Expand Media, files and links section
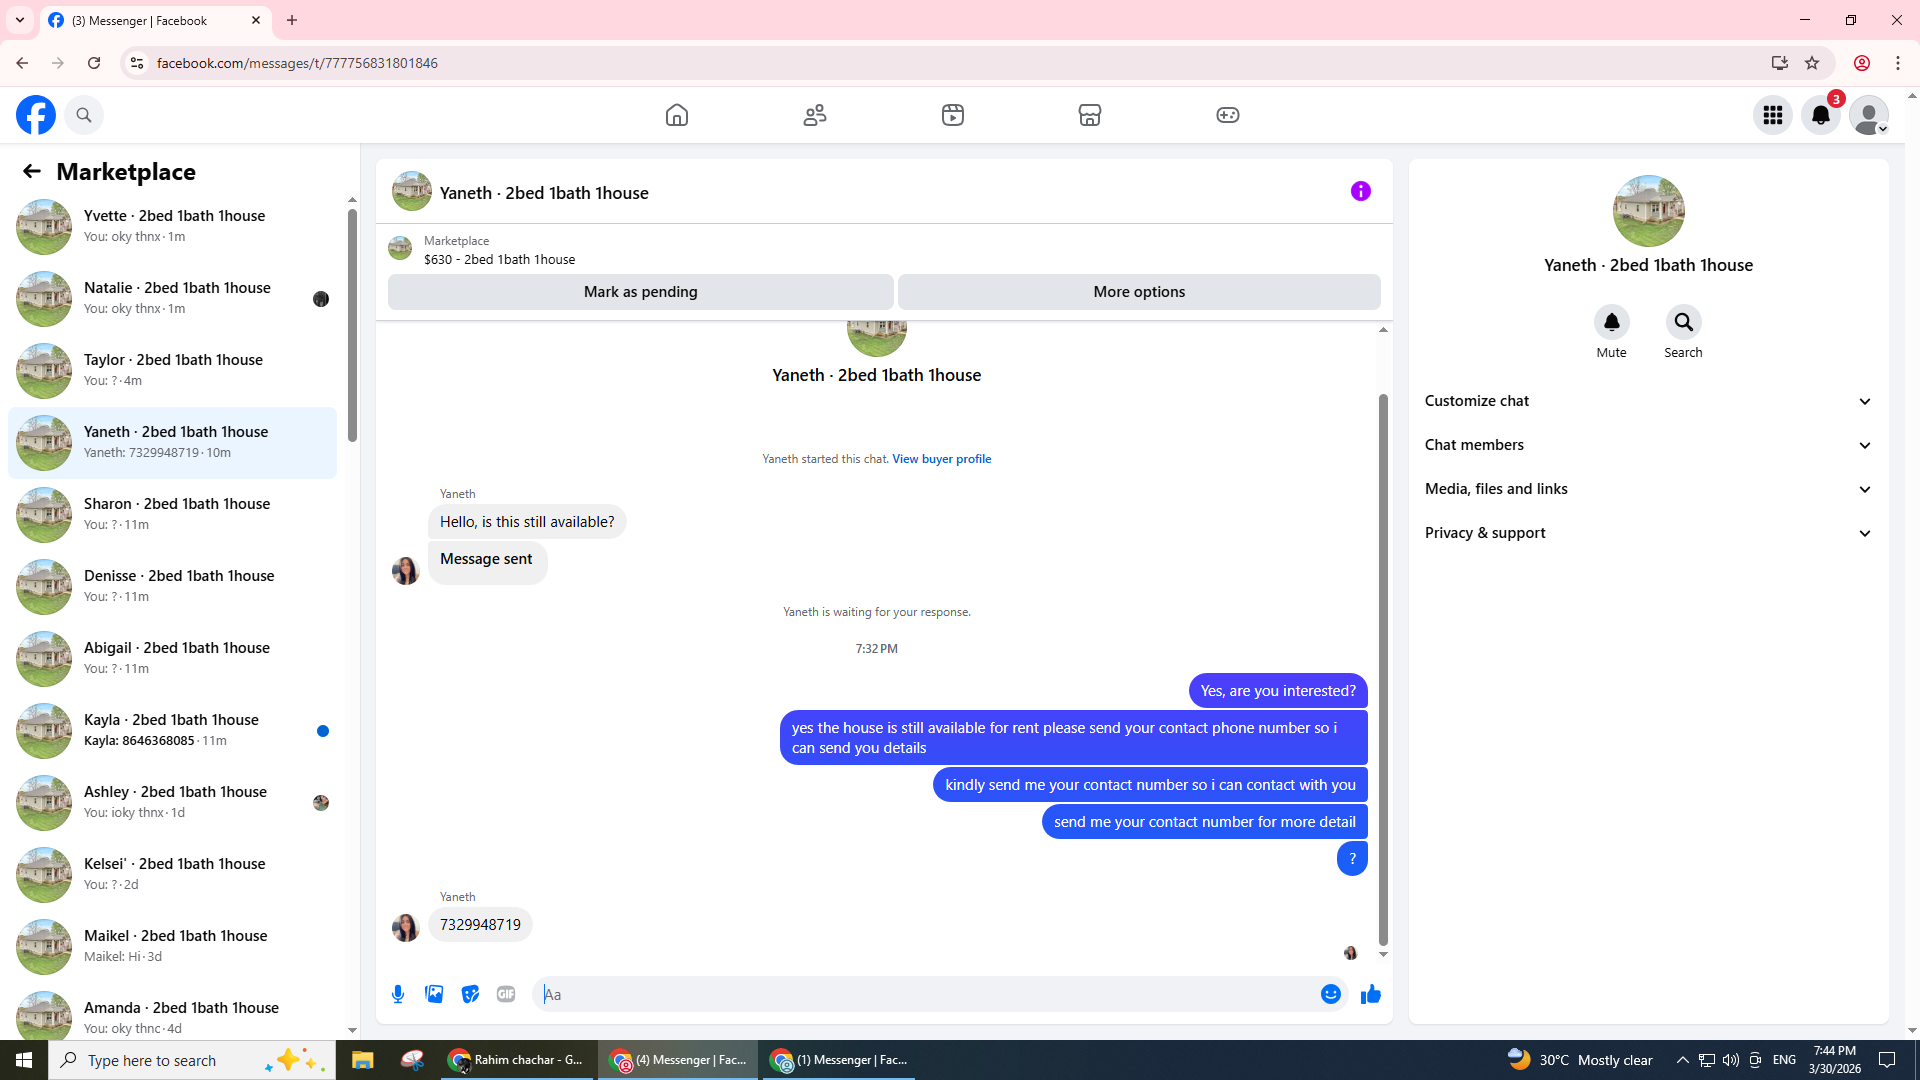 click(1647, 489)
